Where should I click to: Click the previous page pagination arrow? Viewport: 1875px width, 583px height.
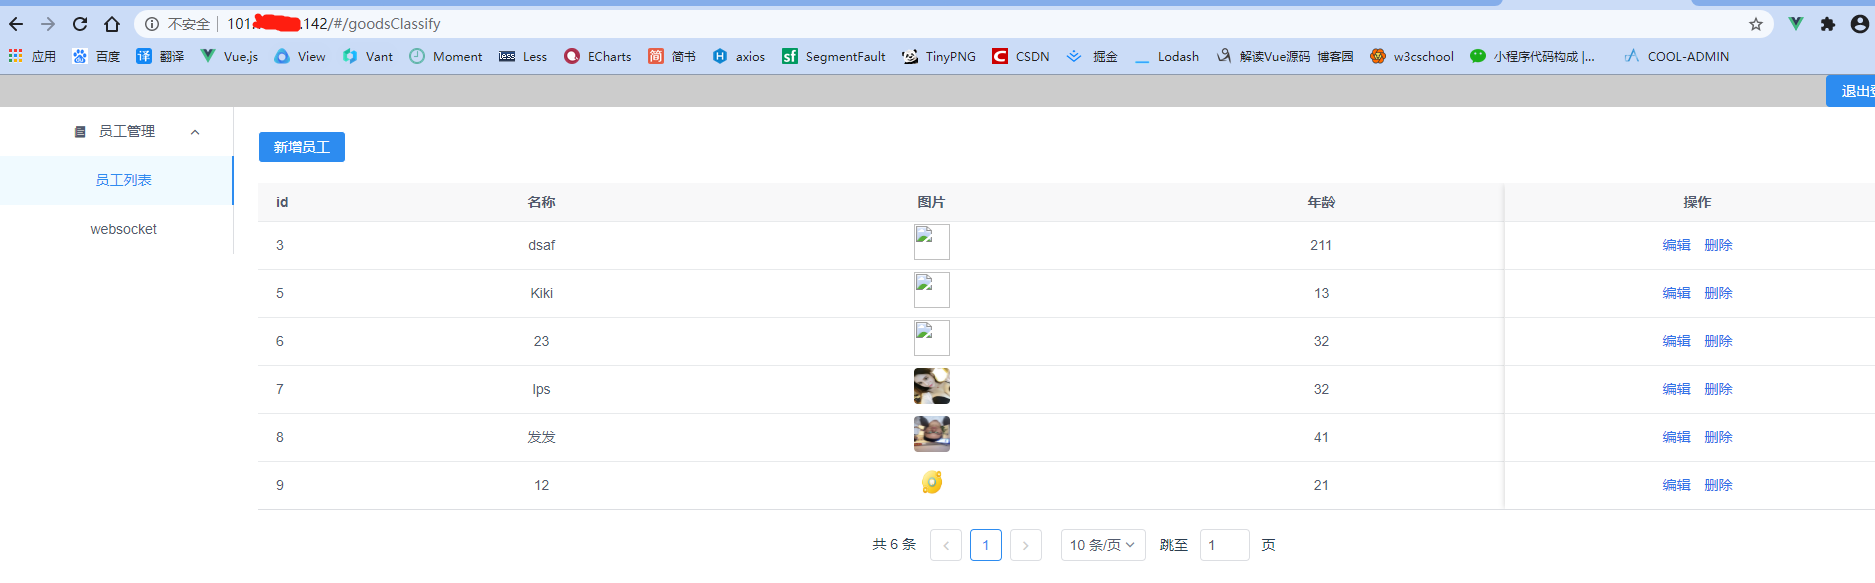point(946,545)
